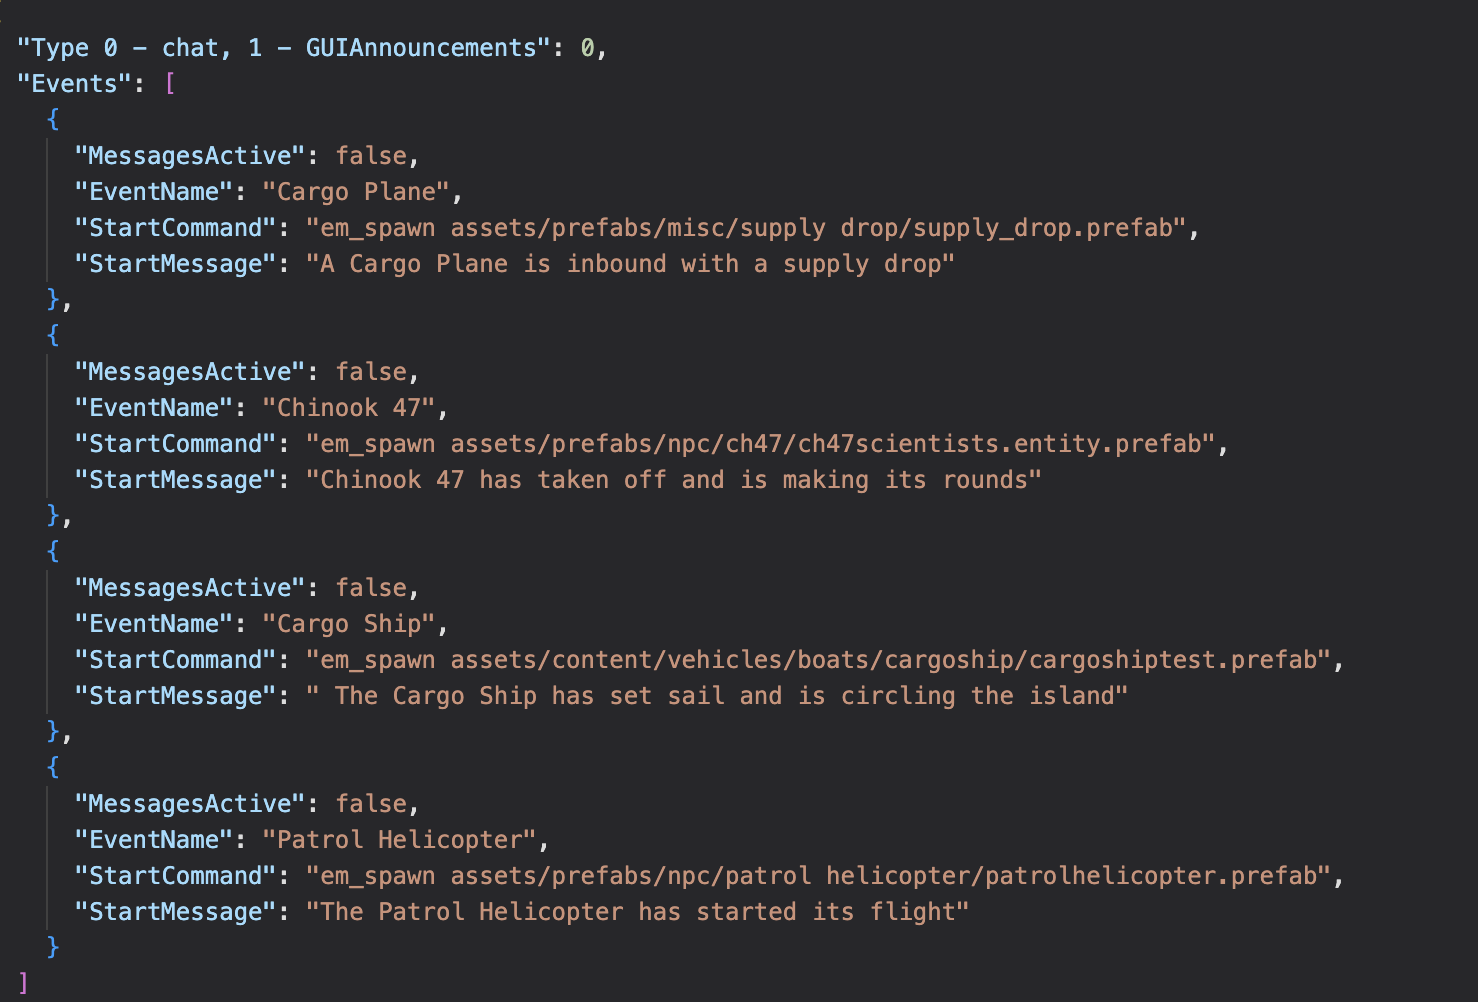This screenshot has height=1002, width=1478.
Task: Click the false value under Cargo Plane event
Action: point(371,156)
